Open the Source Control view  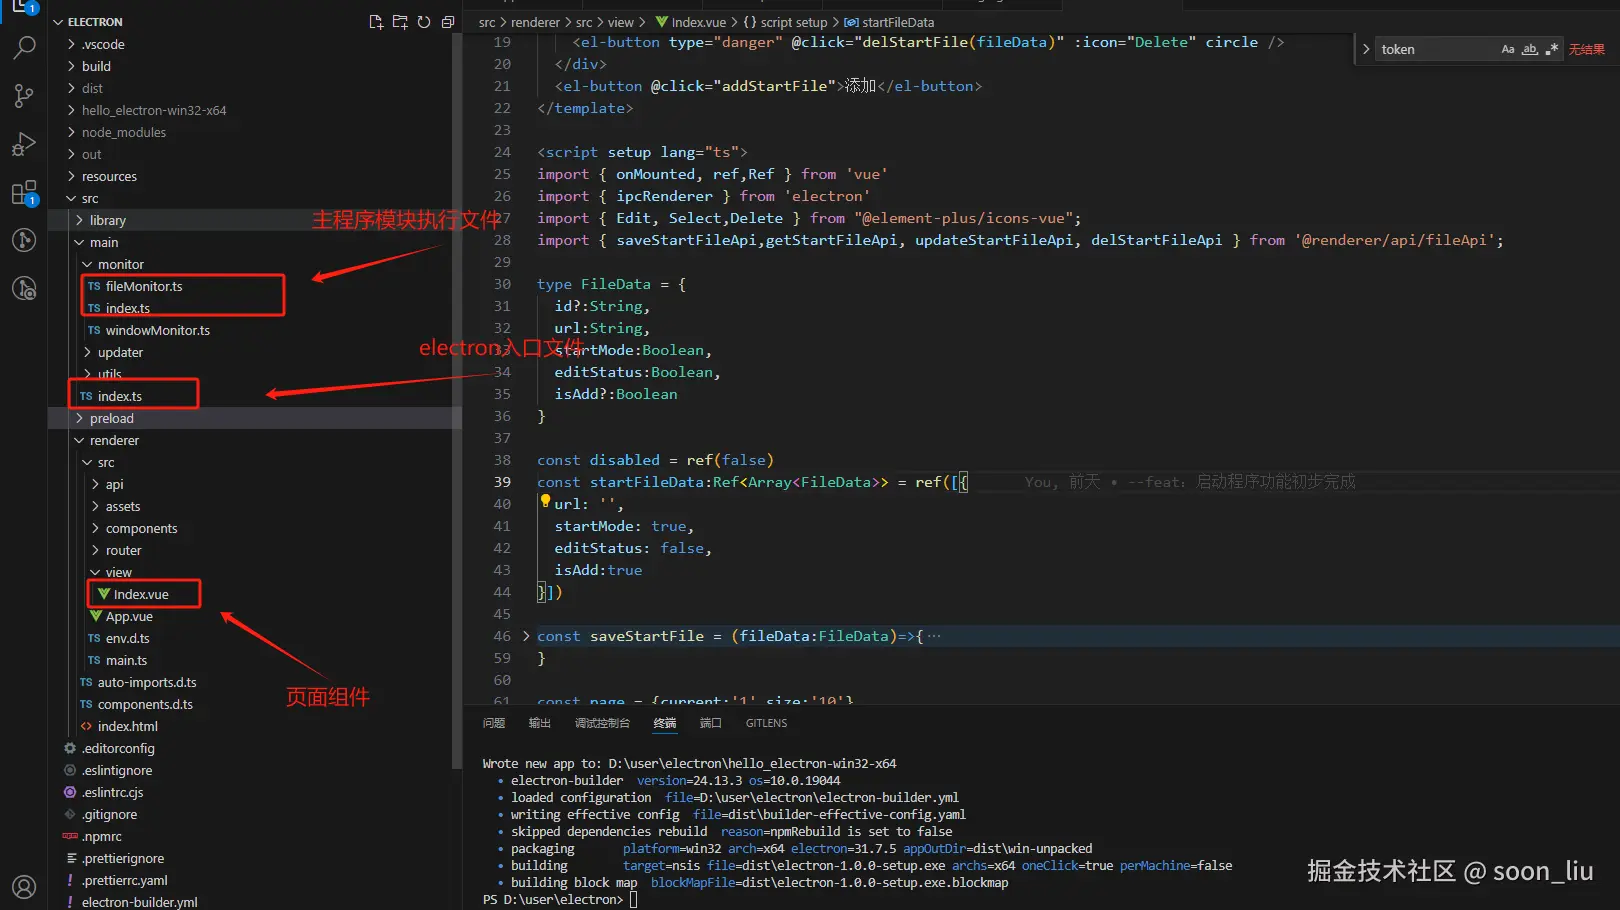(x=24, y=95)
